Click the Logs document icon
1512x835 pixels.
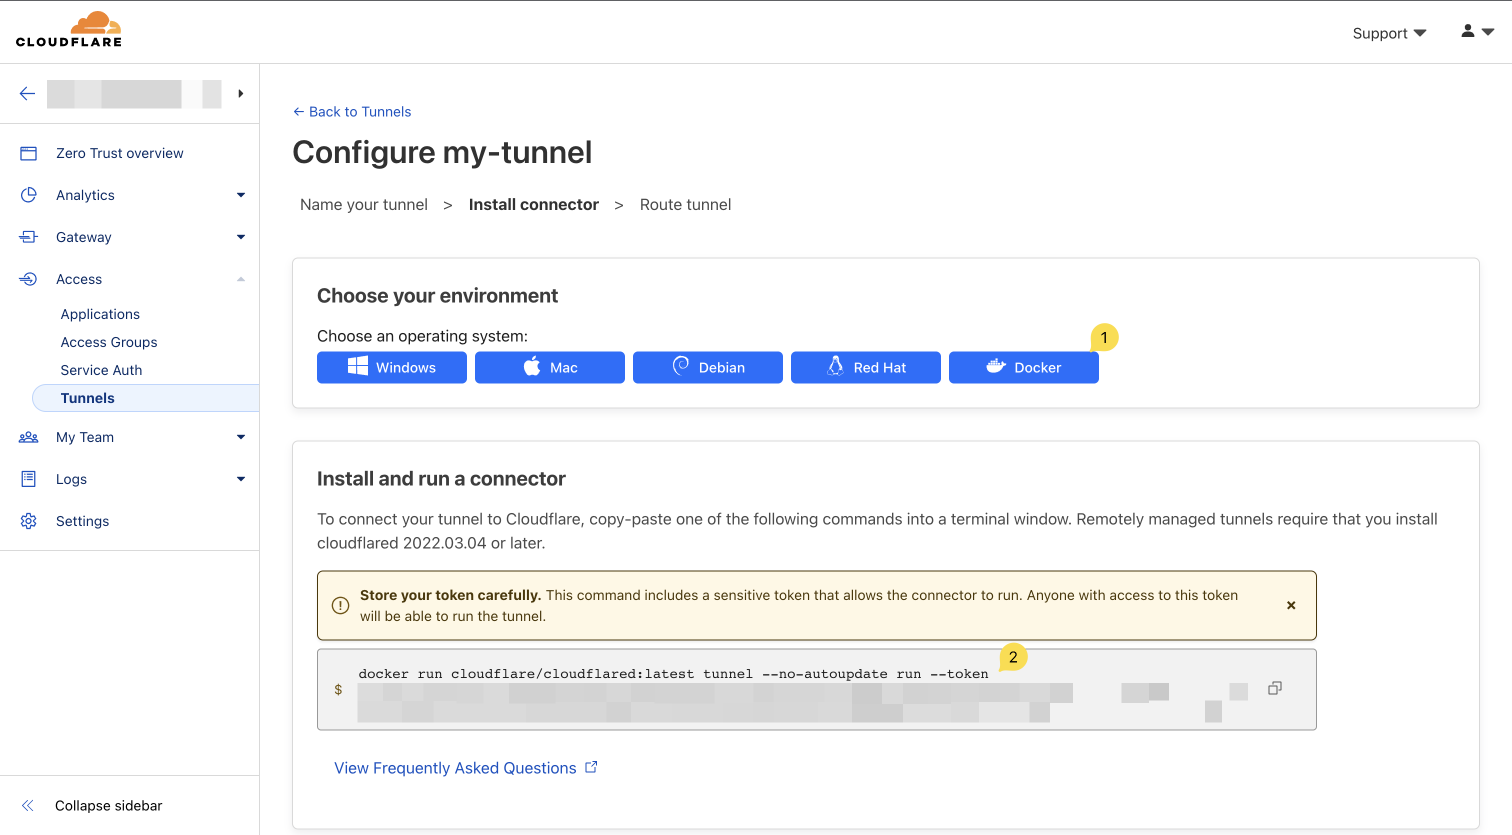click(x=28, y=479)
